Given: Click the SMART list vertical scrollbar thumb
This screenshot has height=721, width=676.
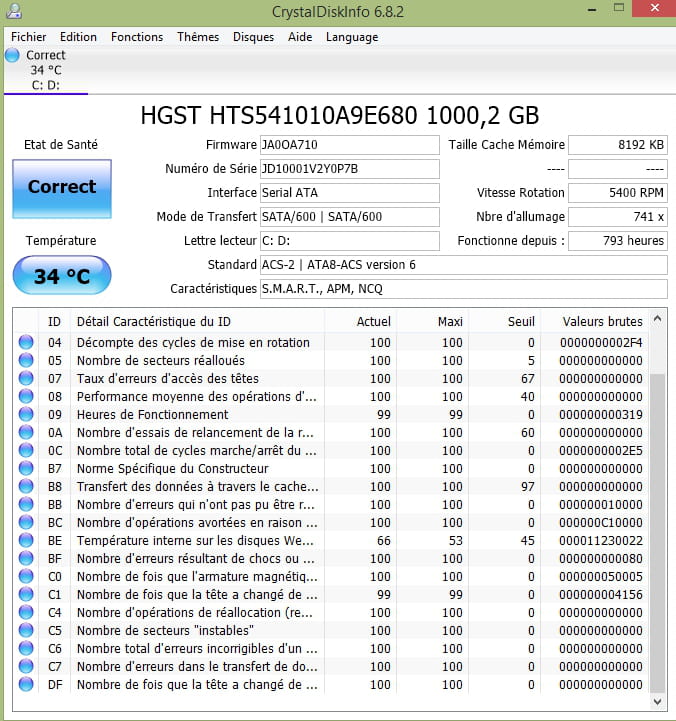Looking at the screenshot, I should tap(658, 533).
